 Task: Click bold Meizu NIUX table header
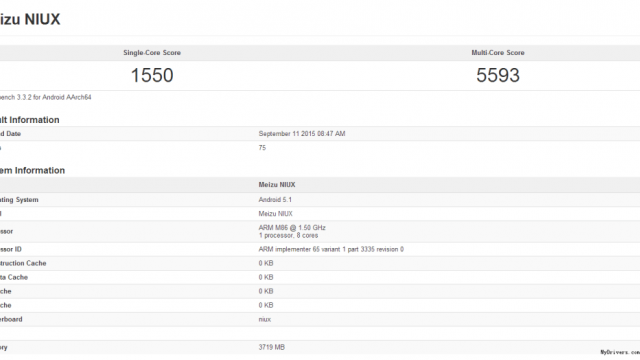pos(277,184)
